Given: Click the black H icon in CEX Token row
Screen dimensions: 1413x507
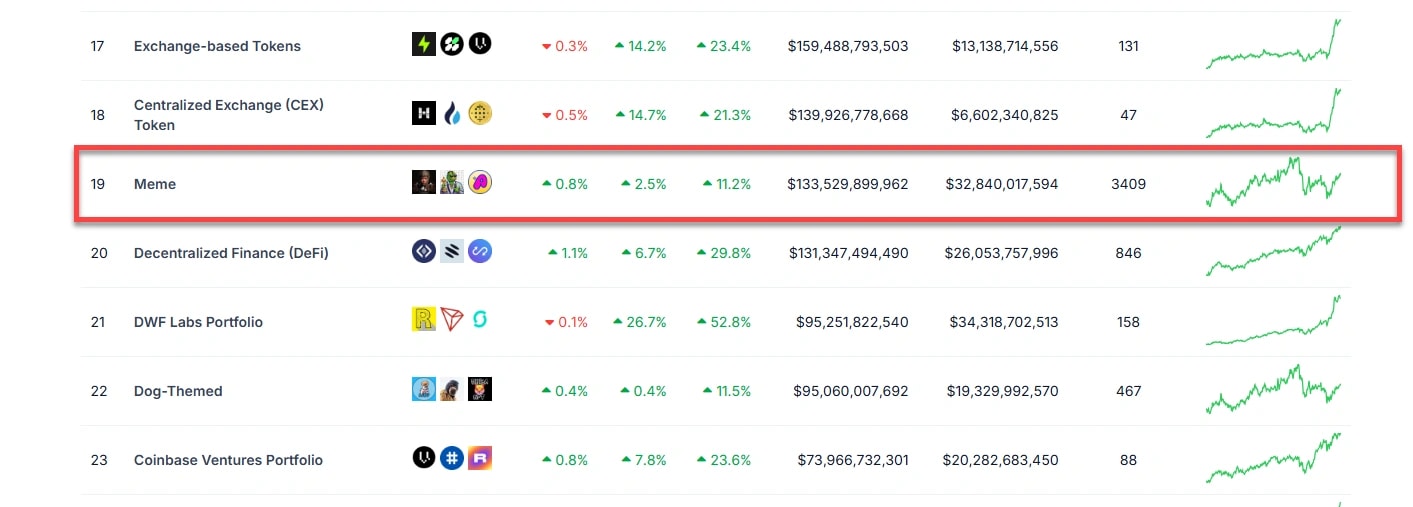Looking at the screenshot, I should tap(423, 113).
